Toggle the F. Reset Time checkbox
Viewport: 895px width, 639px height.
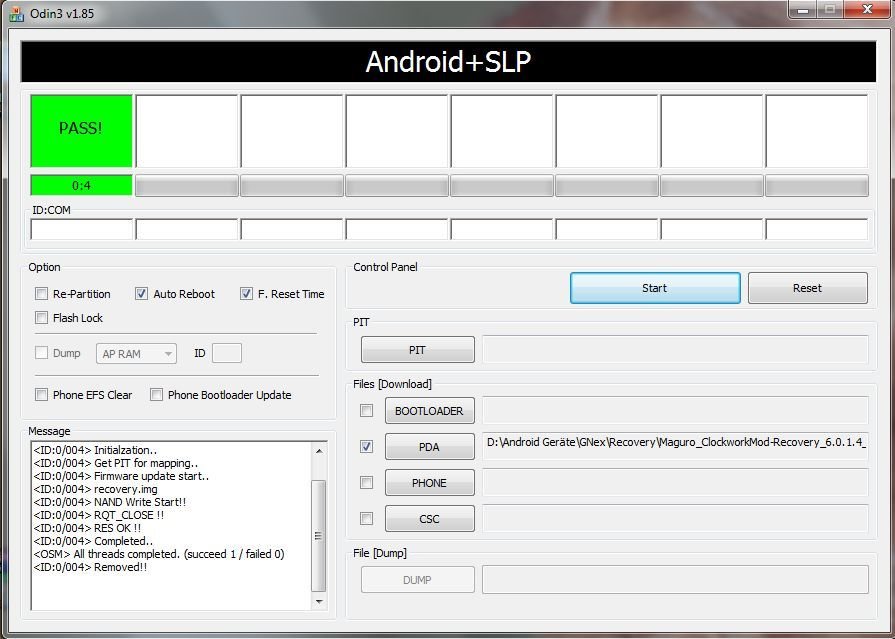click(246, 294)
